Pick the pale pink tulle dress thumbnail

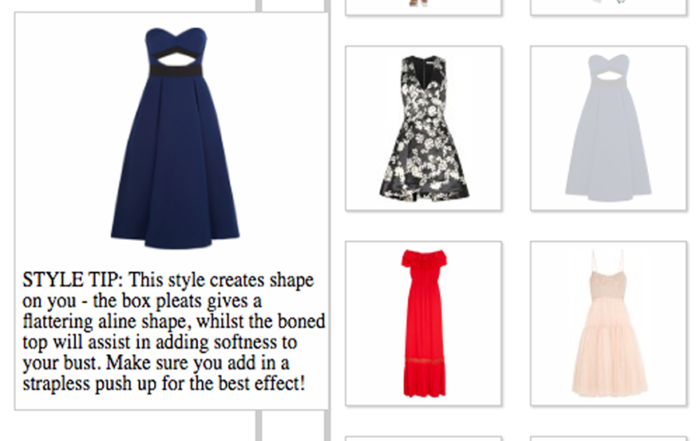coord(608,324)
